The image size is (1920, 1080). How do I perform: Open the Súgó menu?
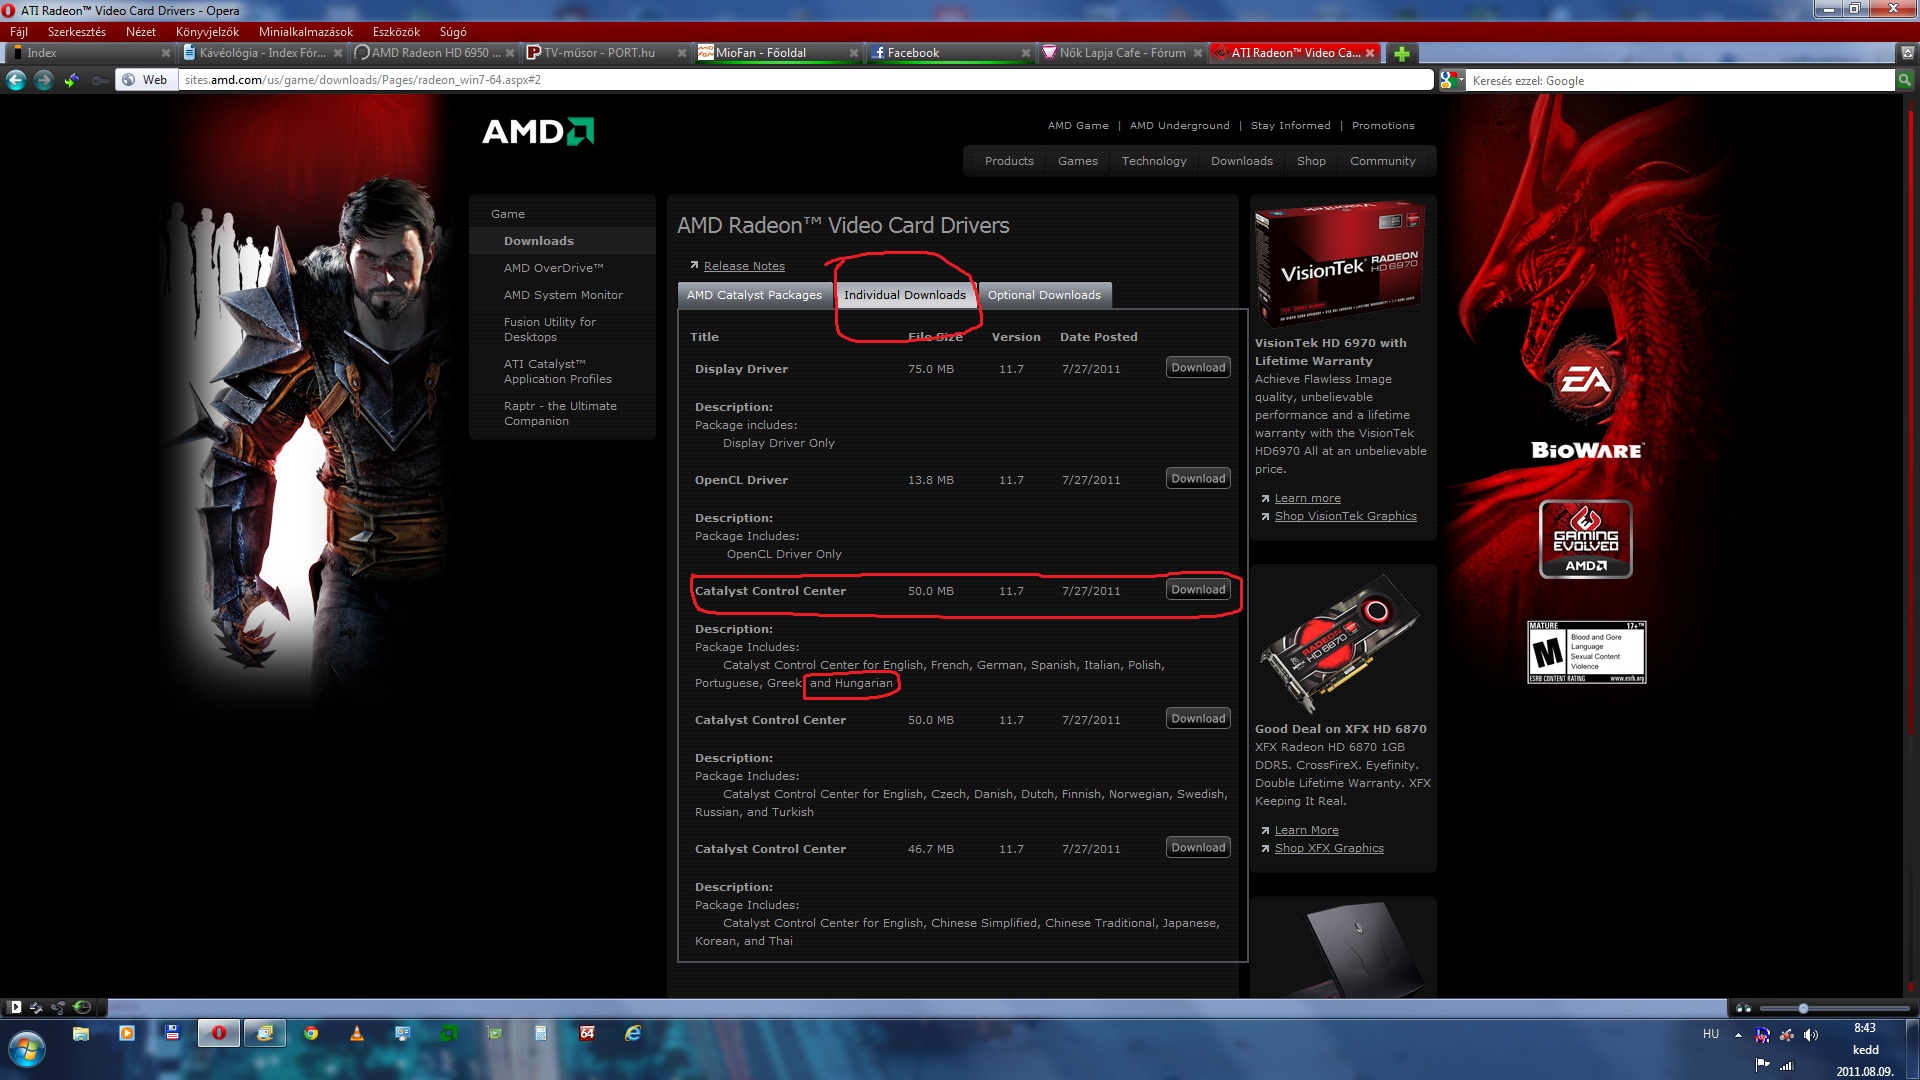(453, 32)
